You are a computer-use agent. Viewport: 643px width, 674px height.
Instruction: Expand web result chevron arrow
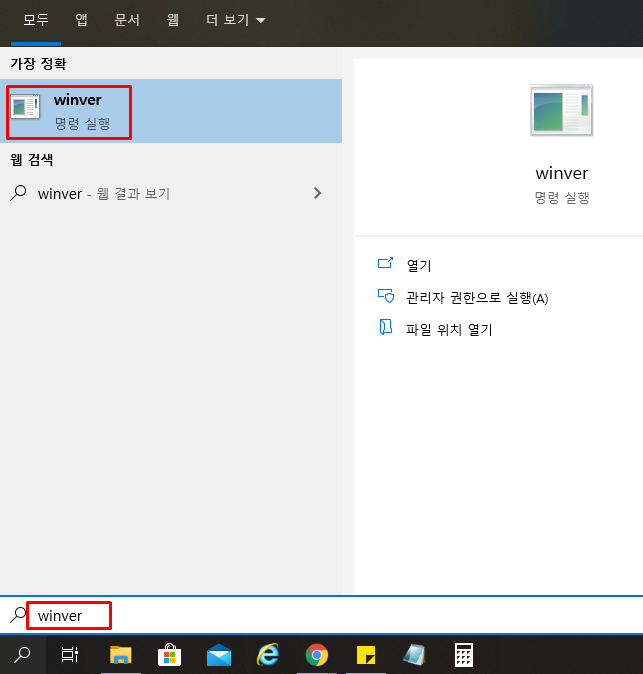pyautogui.click(x=317, y=193)
